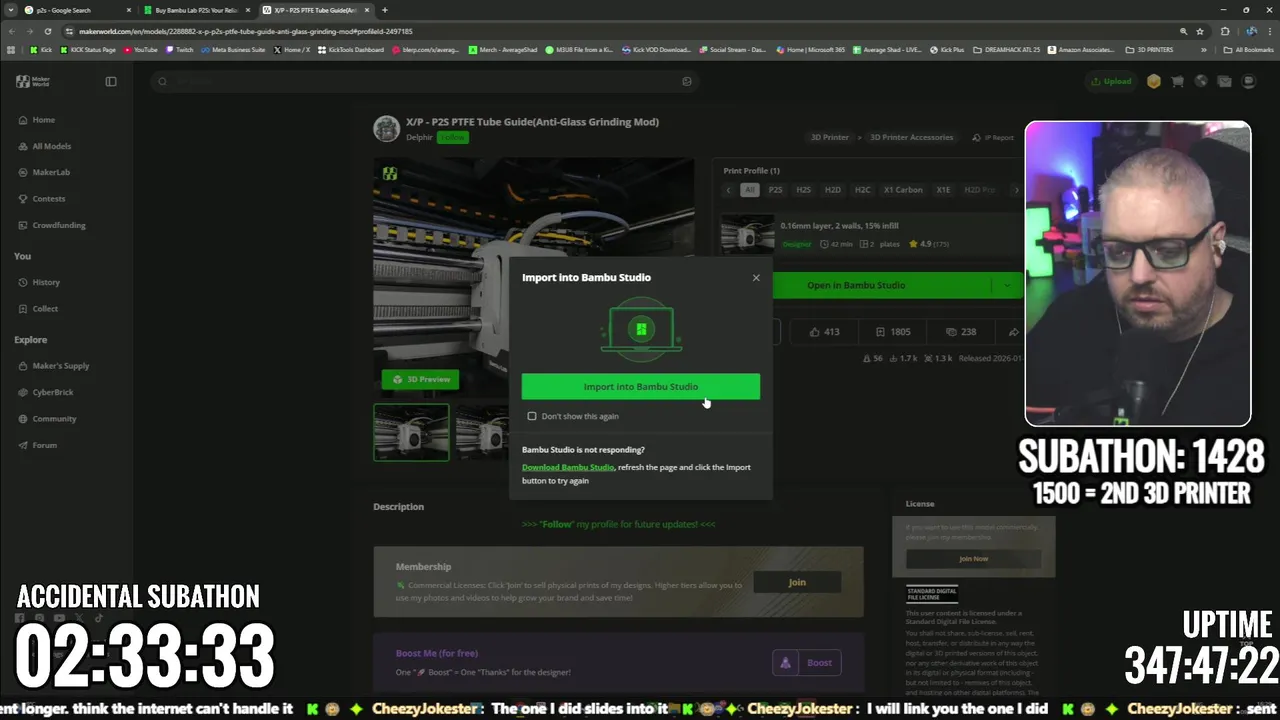
Task: Click the share arrow icon
Action: 1013,332
